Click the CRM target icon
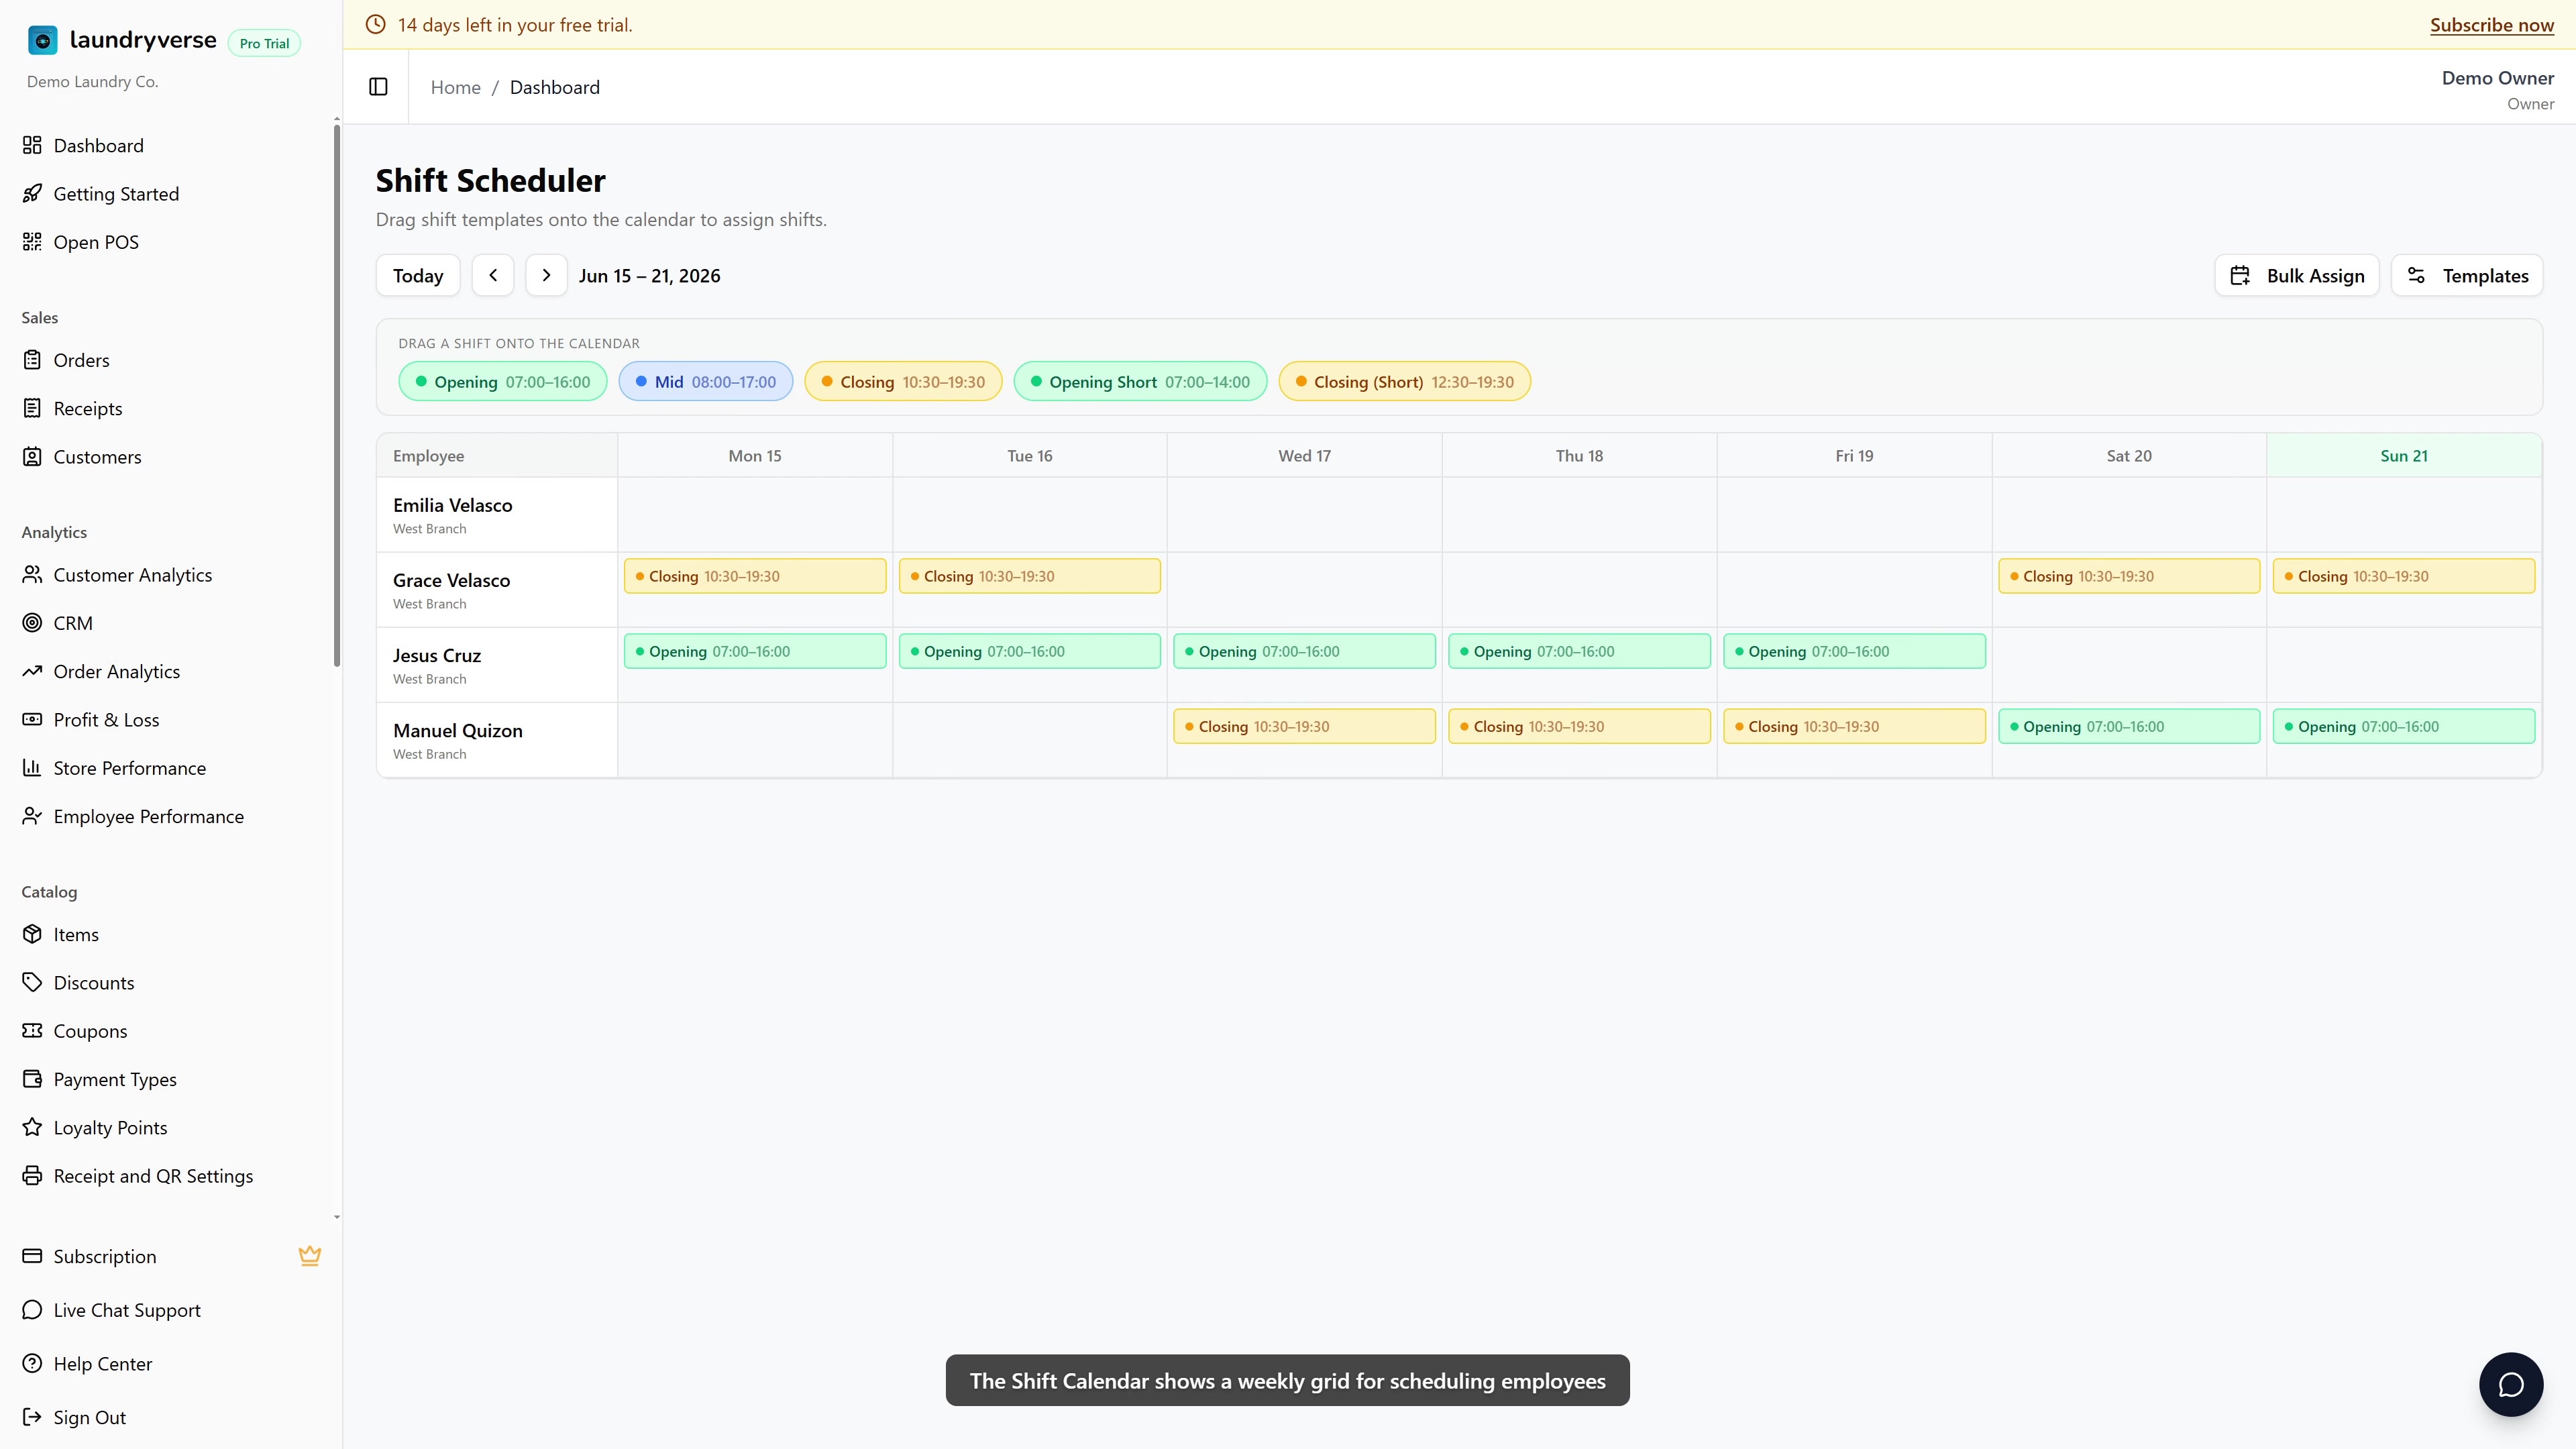2576x1449 pixels. click(32, 623)
